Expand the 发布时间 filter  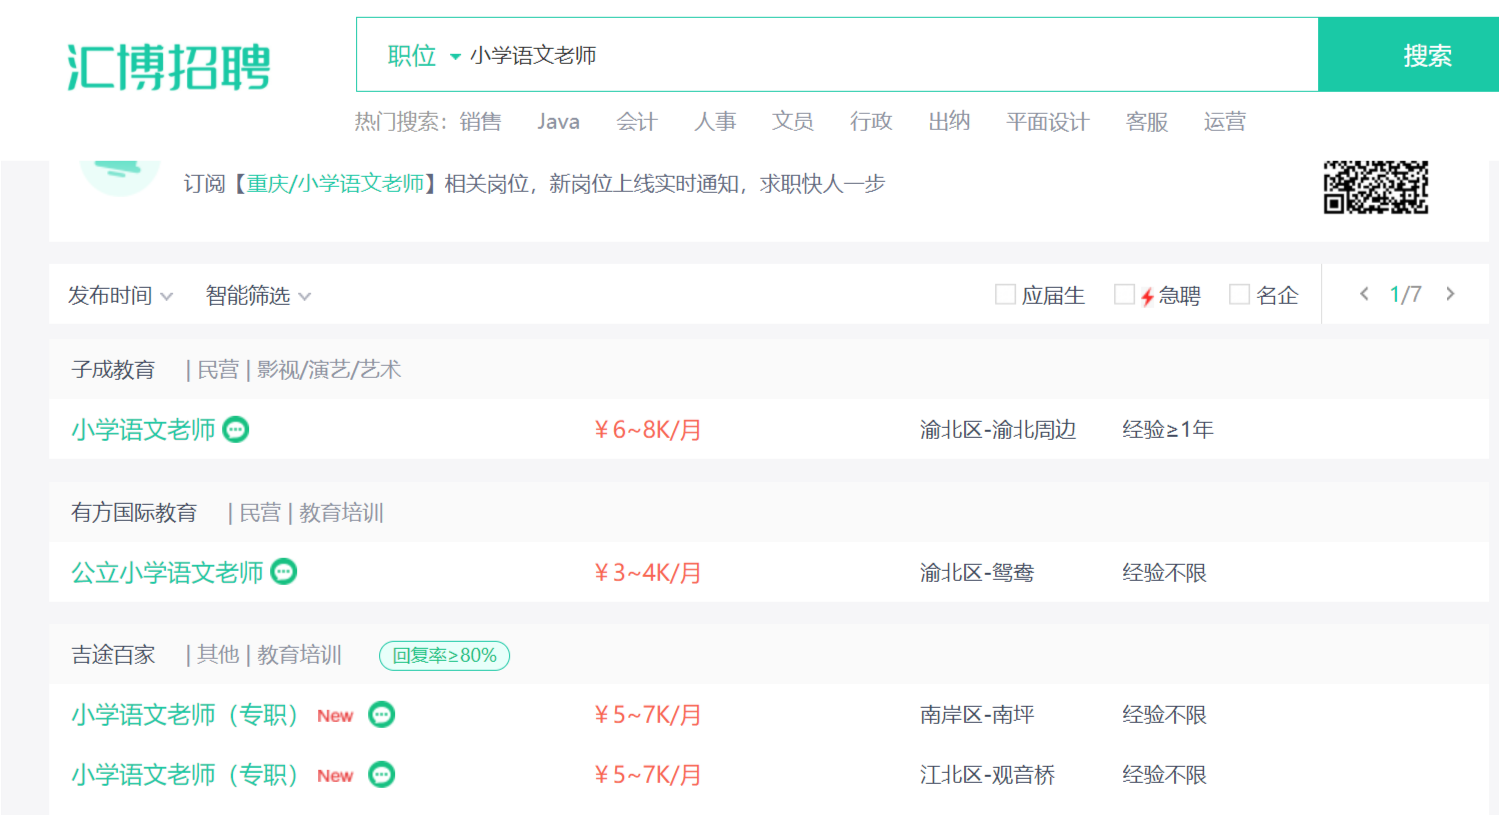click(x=120, y=296)
